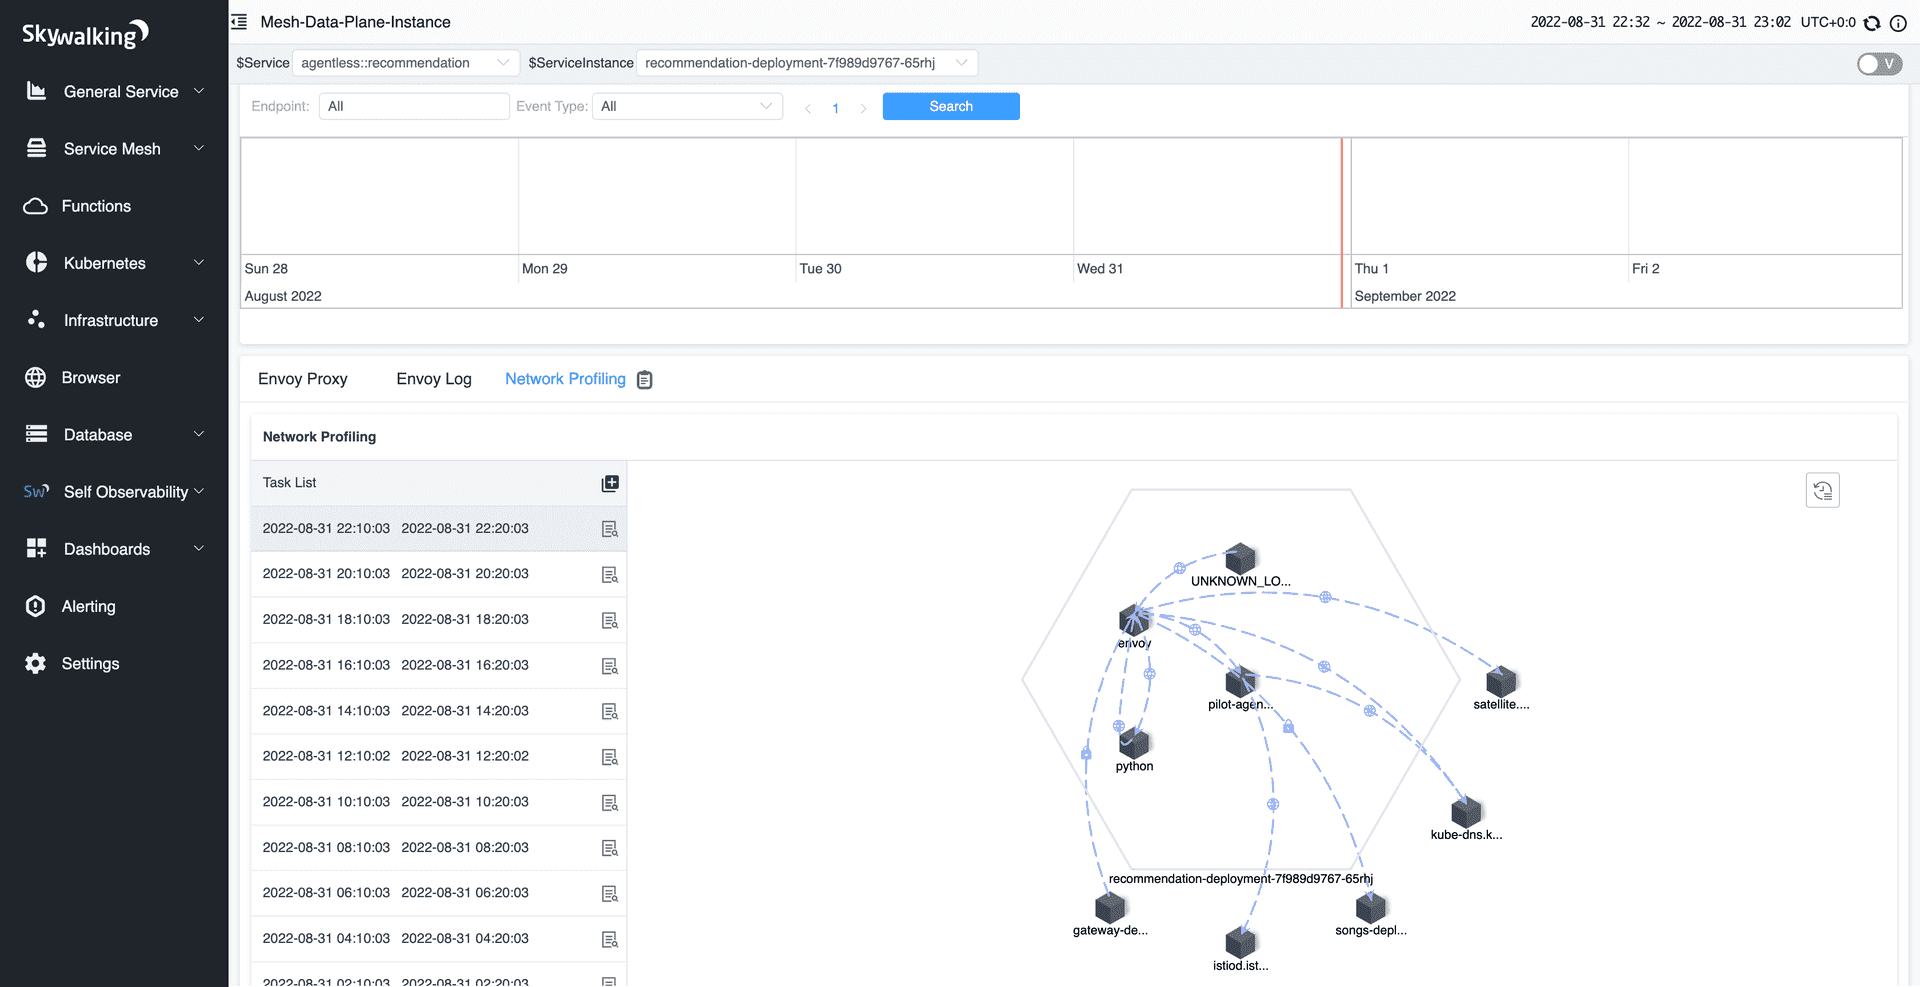
Task: Click the refresh icon next to UTC time
Action: pyautogui.click(x=1872, y=23)
